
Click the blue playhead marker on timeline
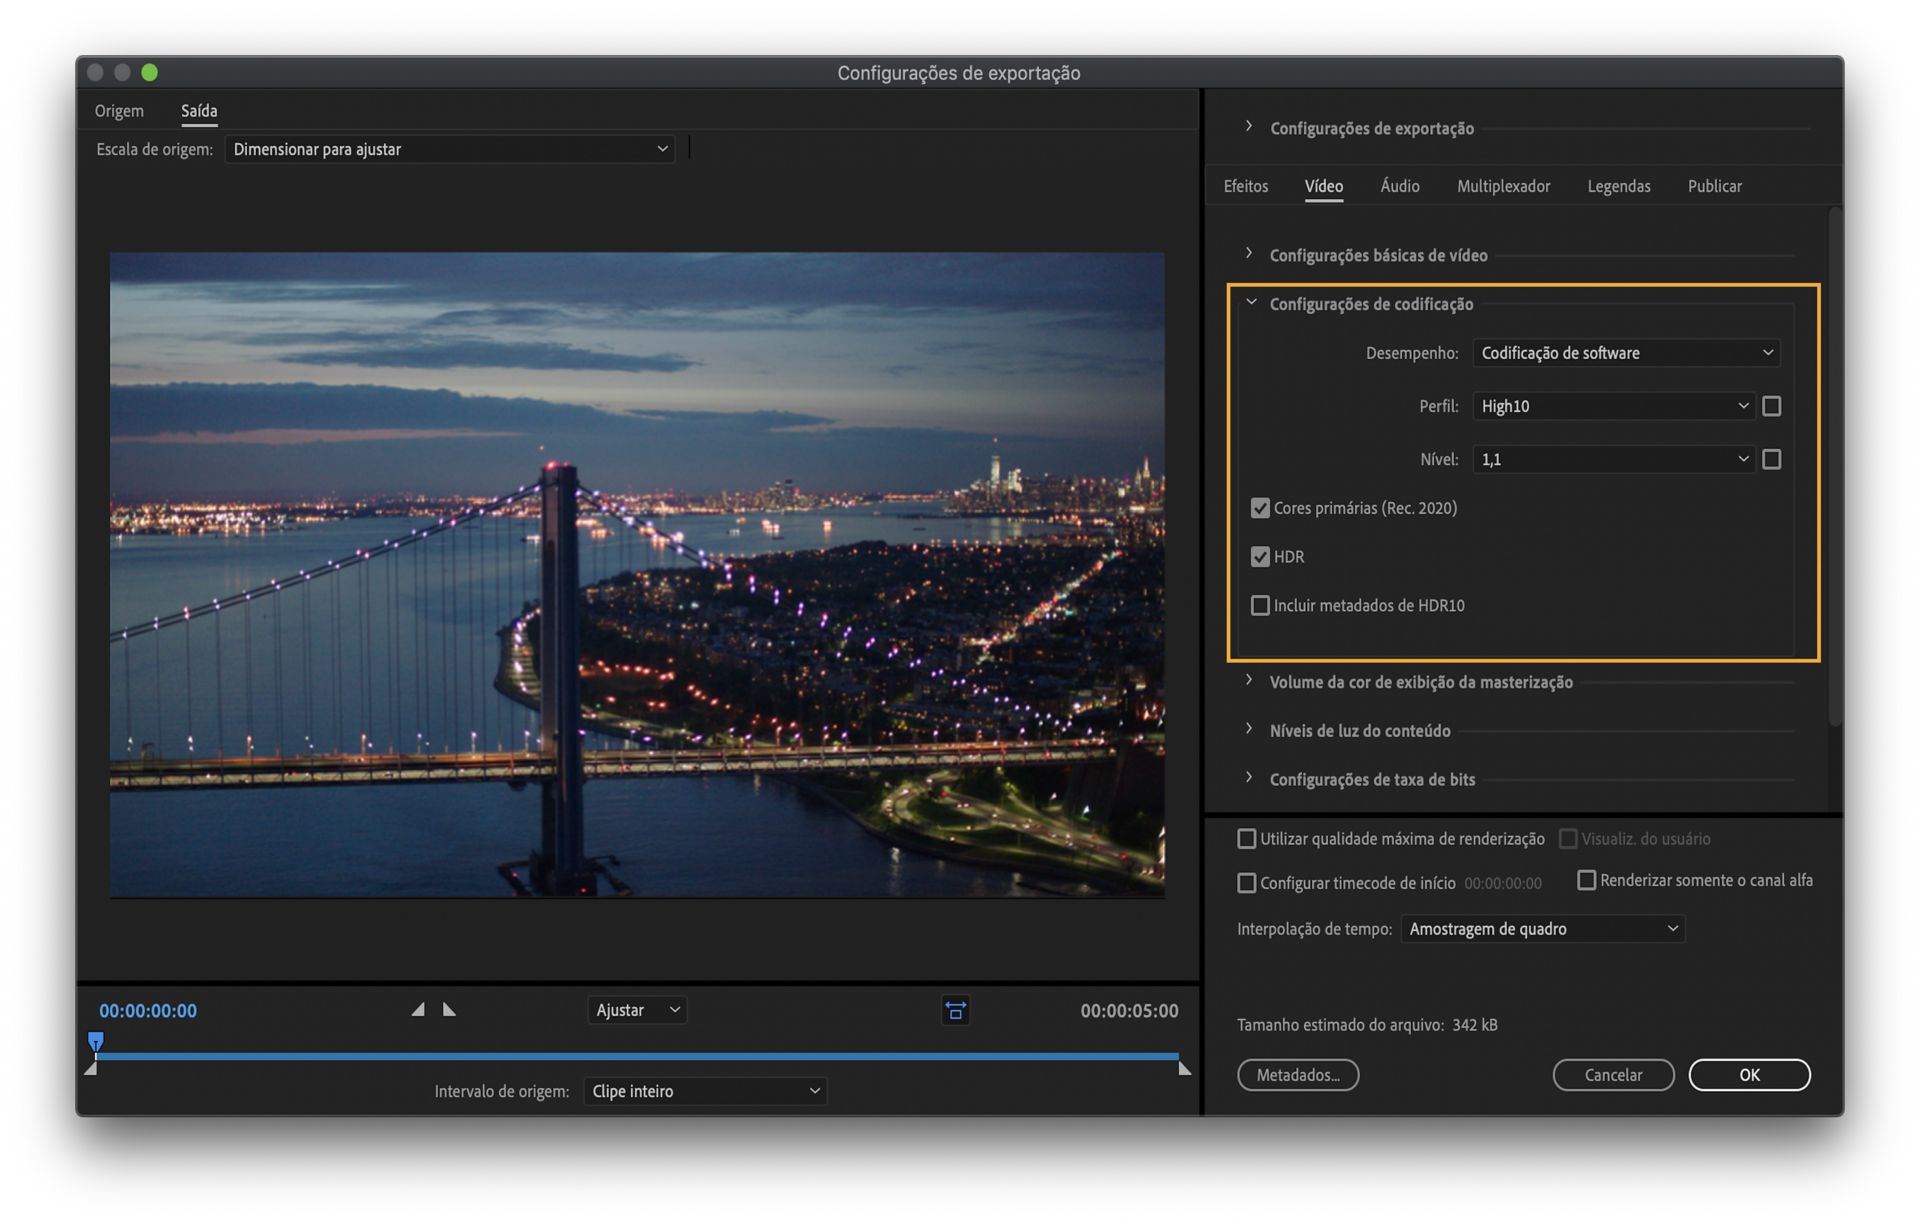(96, 1042)
